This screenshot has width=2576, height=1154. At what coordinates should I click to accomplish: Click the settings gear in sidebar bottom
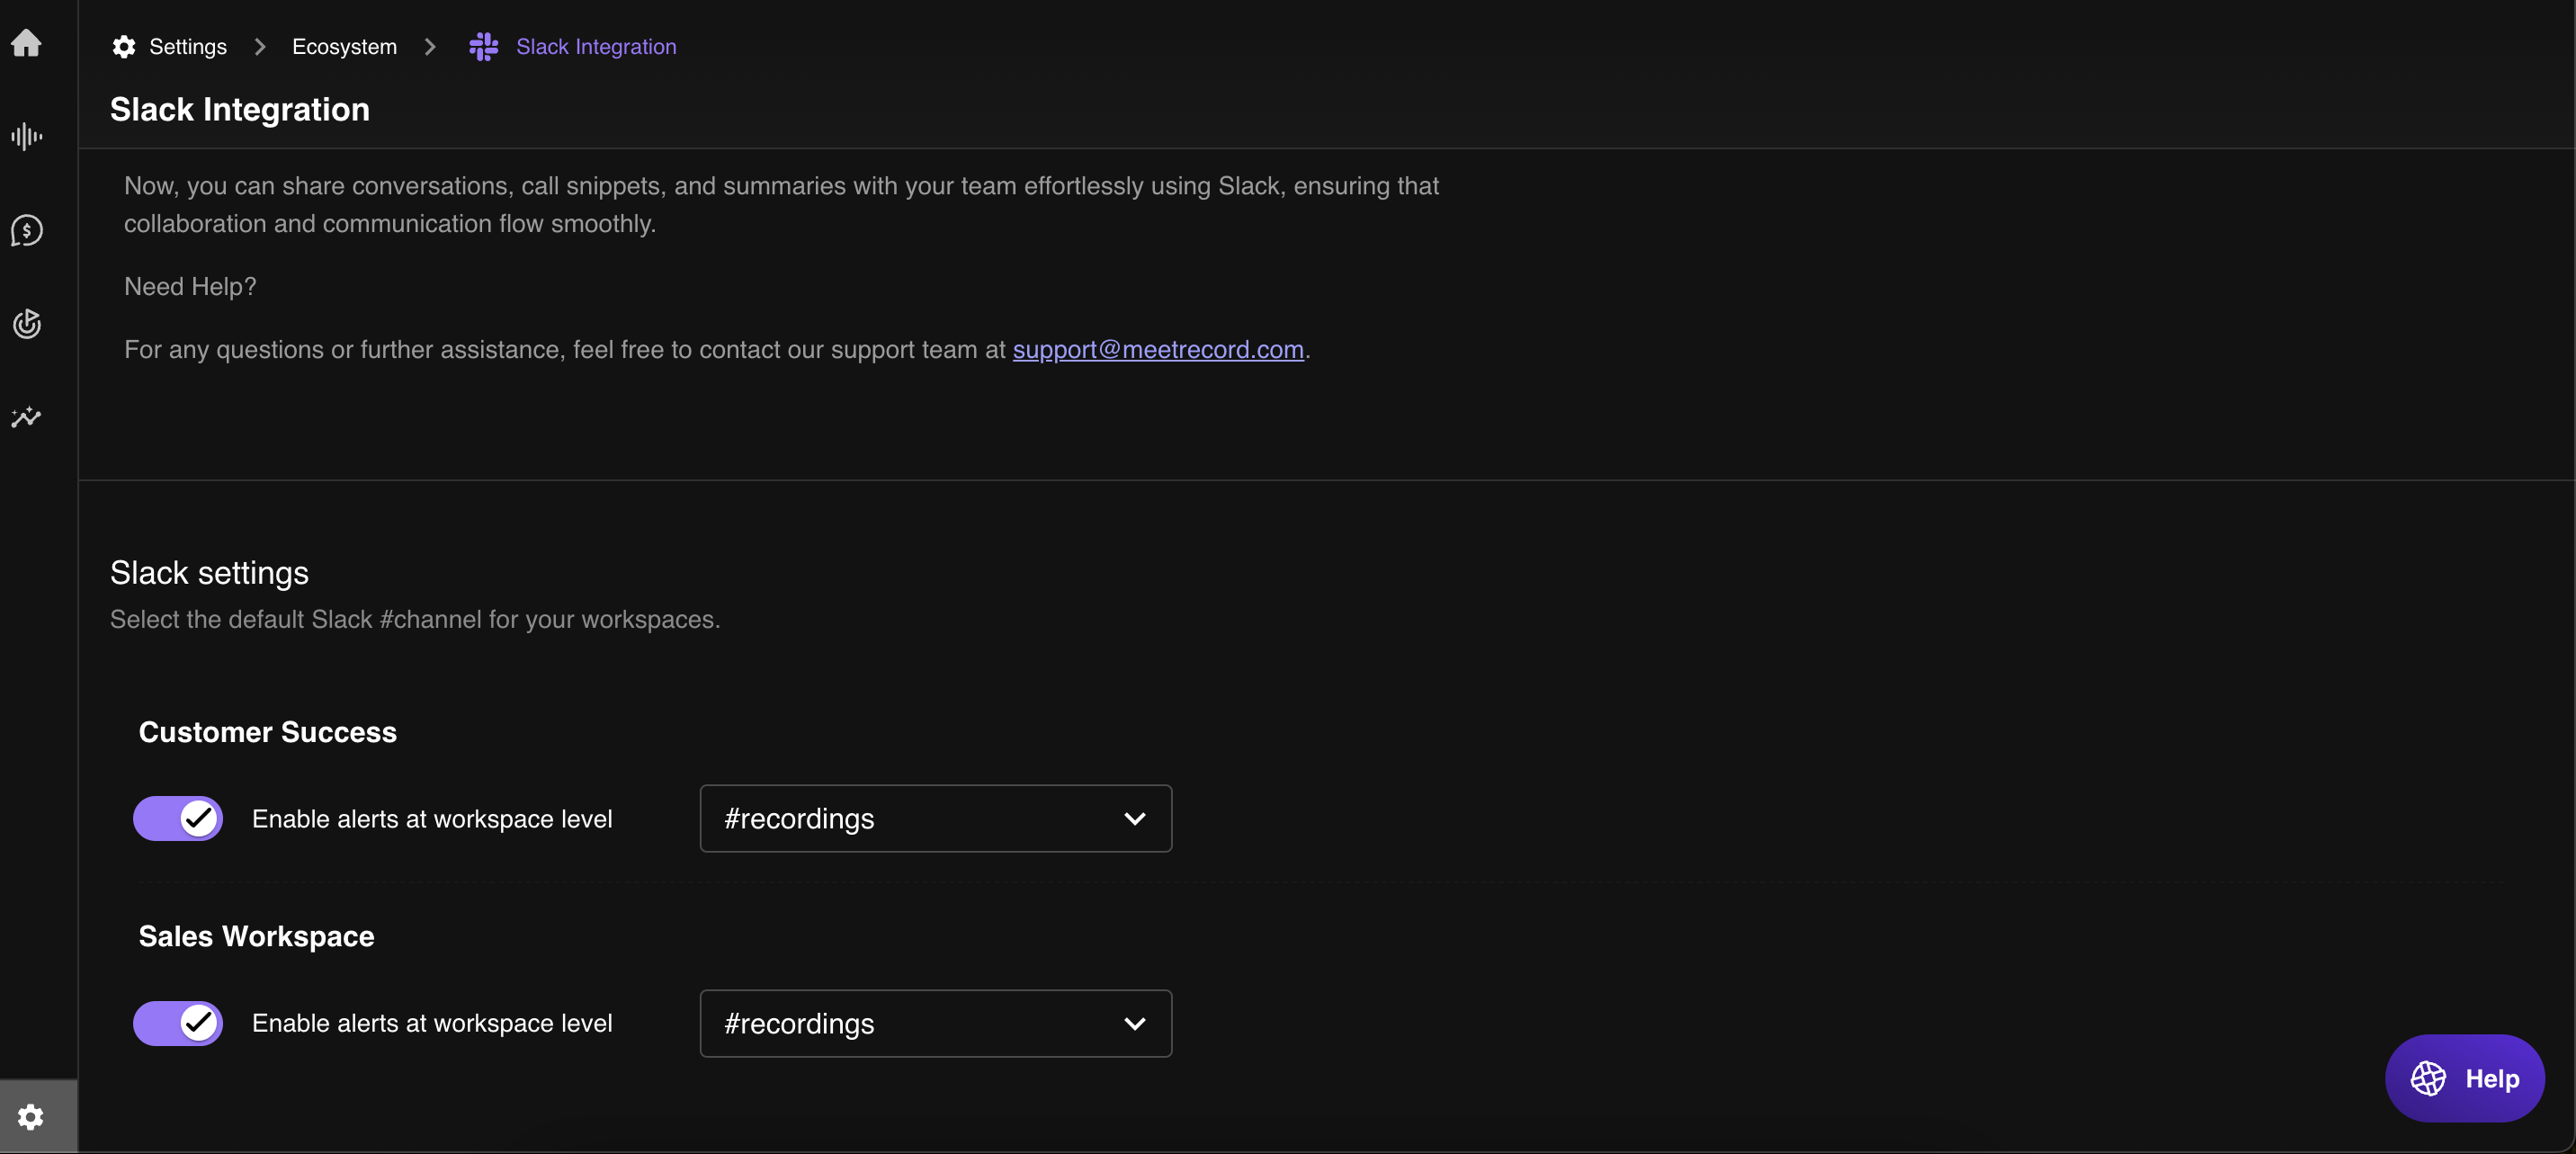(x=31, y=1116)
